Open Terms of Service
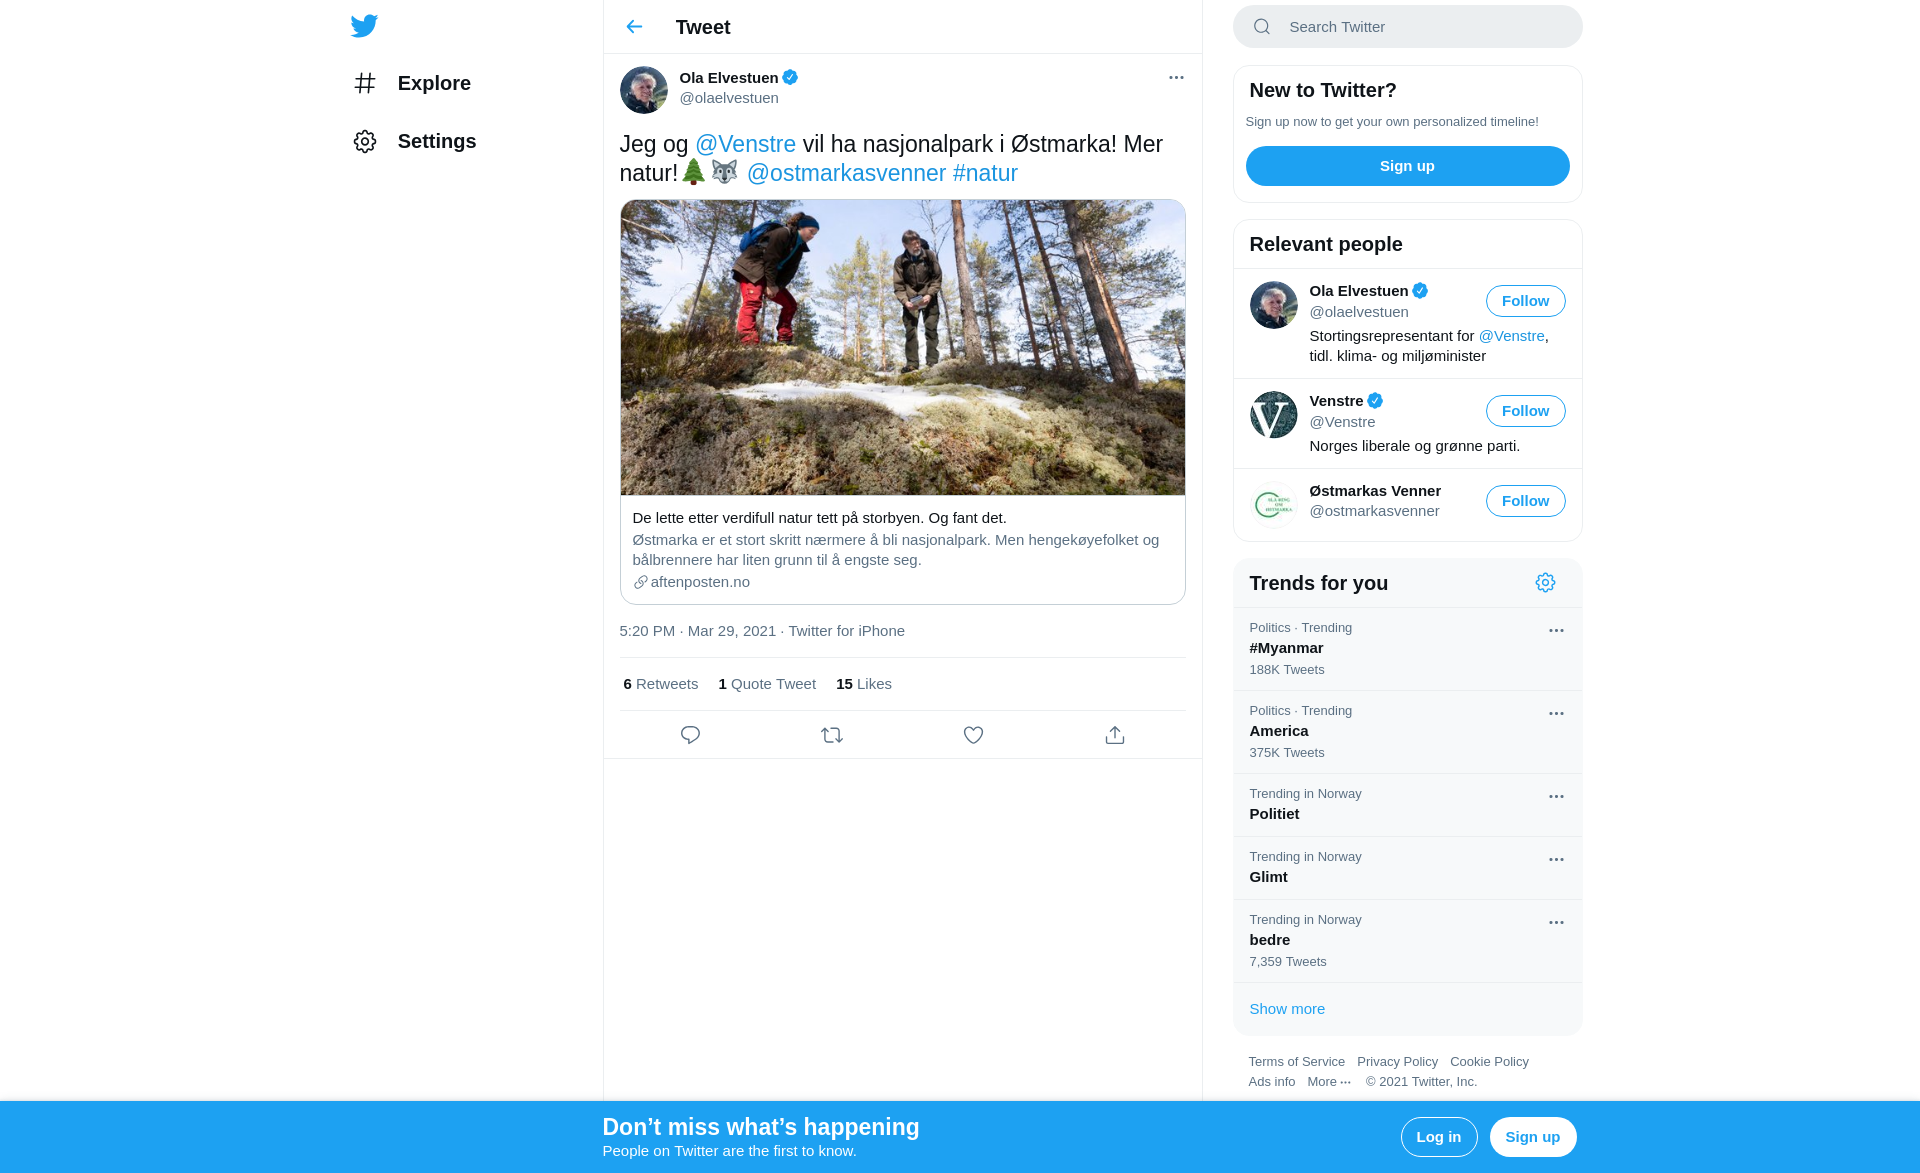Viewport: 1920px width, 1173px height. pos(1296,1062)
